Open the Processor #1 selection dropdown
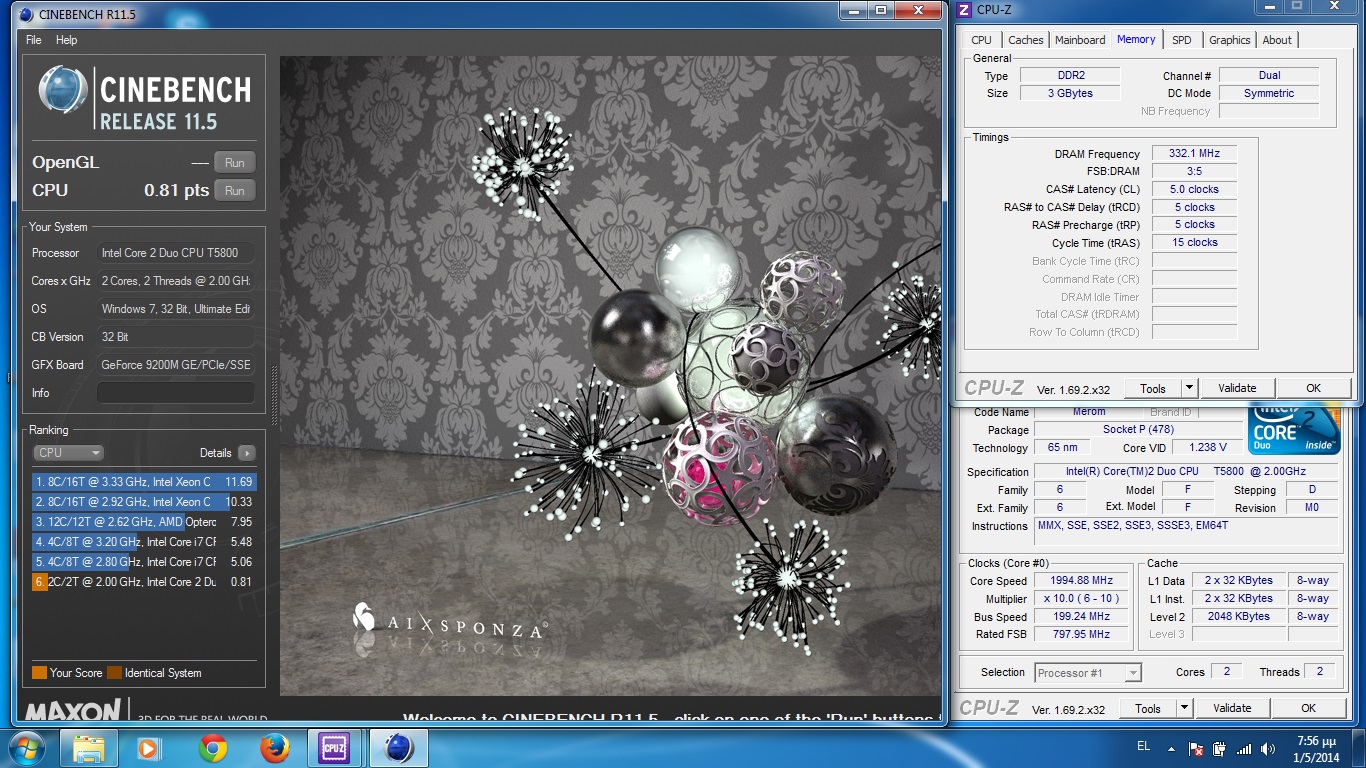 (1088, 673)
